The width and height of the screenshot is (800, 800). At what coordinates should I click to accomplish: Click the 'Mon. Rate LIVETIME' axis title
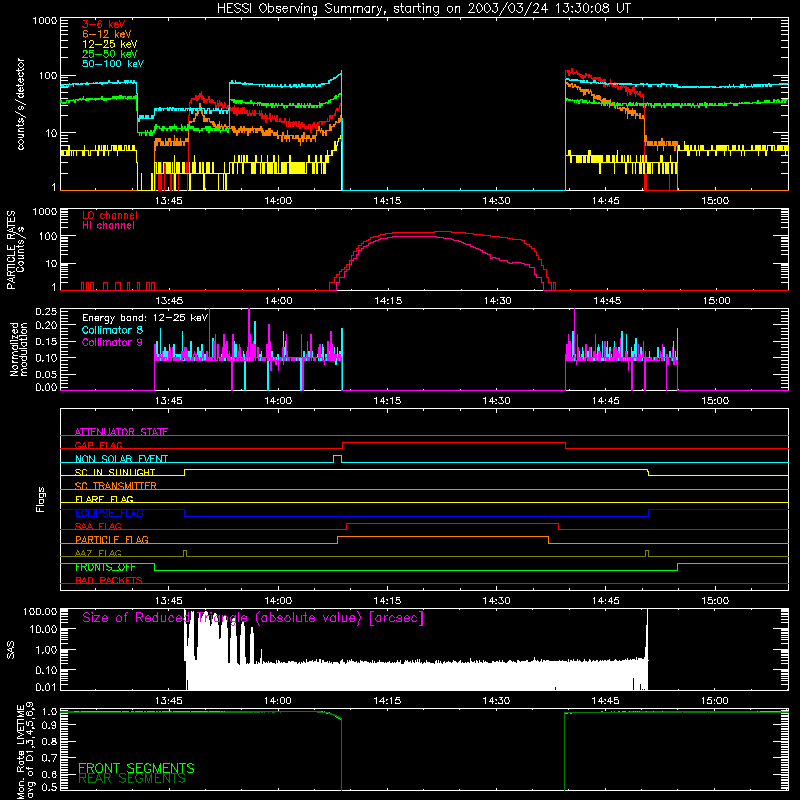25,751
